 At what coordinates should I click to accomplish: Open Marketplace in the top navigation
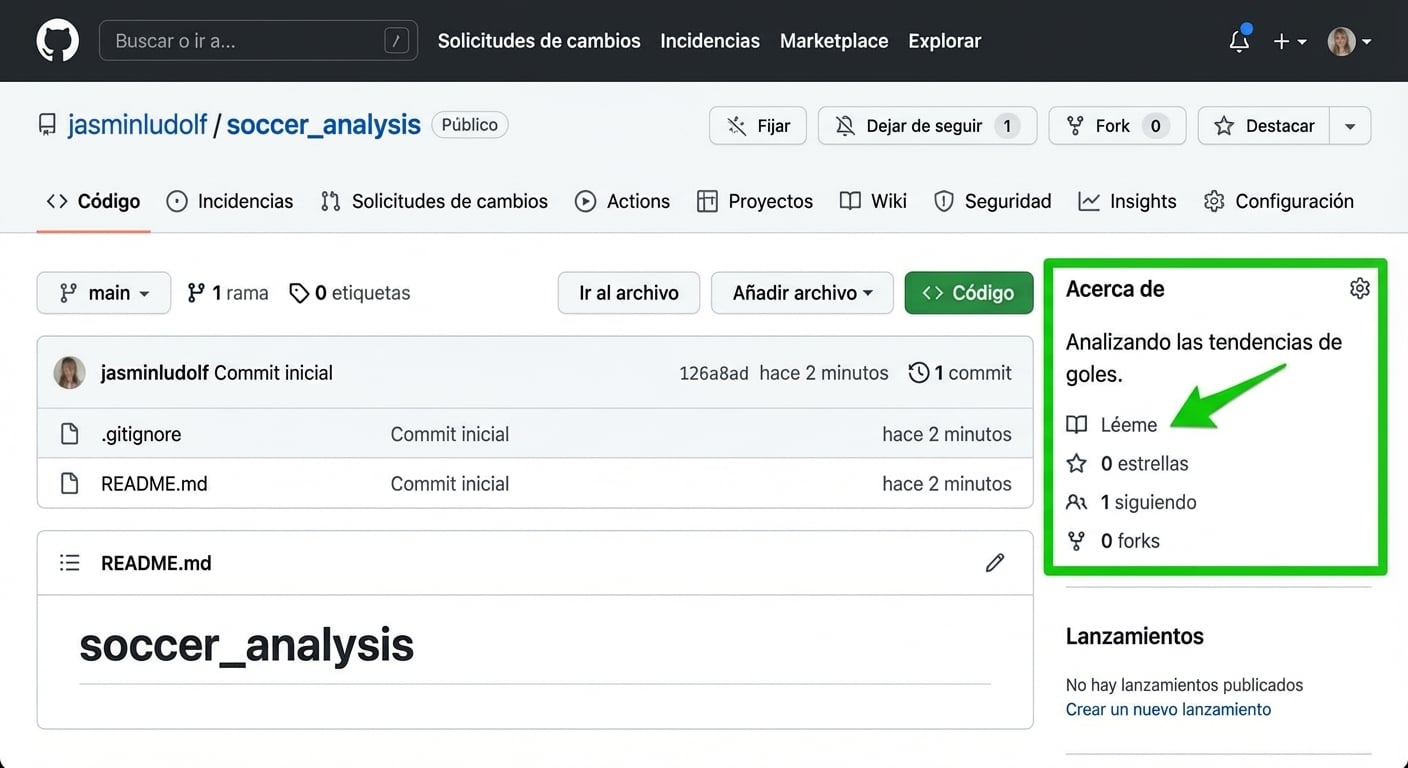[834, 41]
